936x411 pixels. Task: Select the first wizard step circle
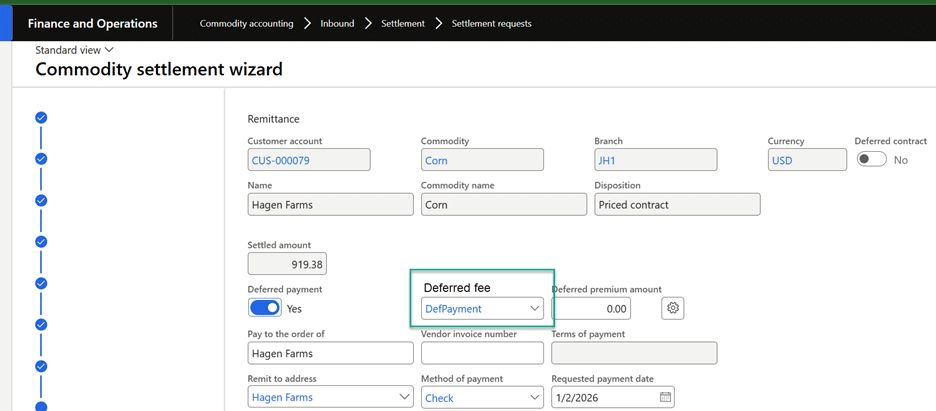click(41, 117)
